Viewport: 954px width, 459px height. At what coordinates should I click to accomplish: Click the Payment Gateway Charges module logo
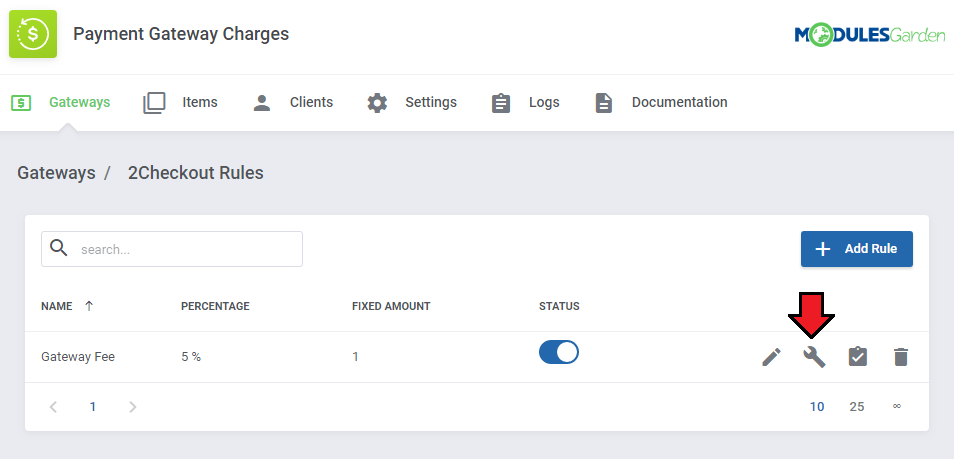point(33,34)
